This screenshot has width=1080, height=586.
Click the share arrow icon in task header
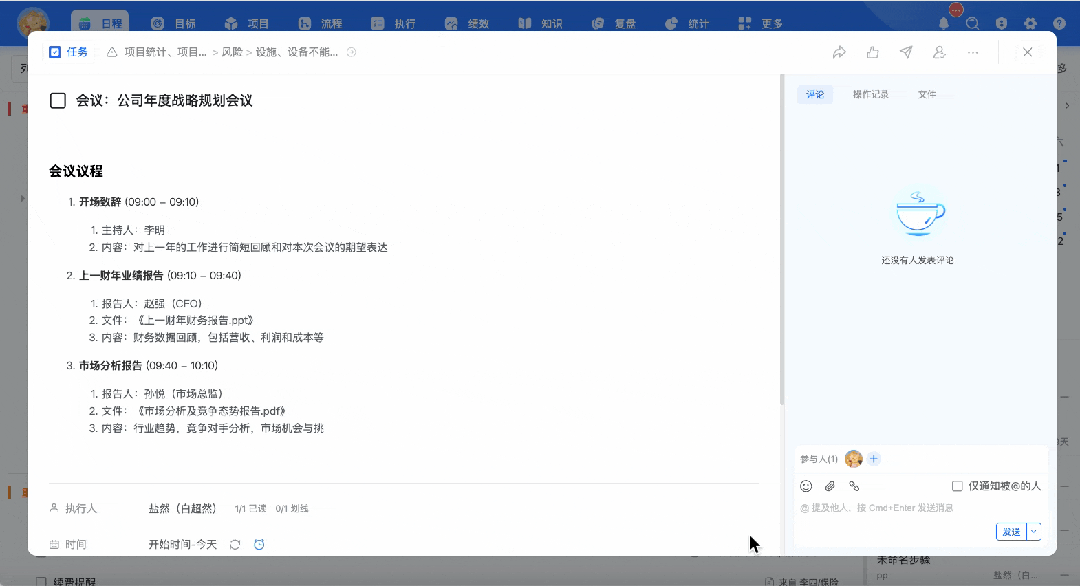[x=839, y=52]
